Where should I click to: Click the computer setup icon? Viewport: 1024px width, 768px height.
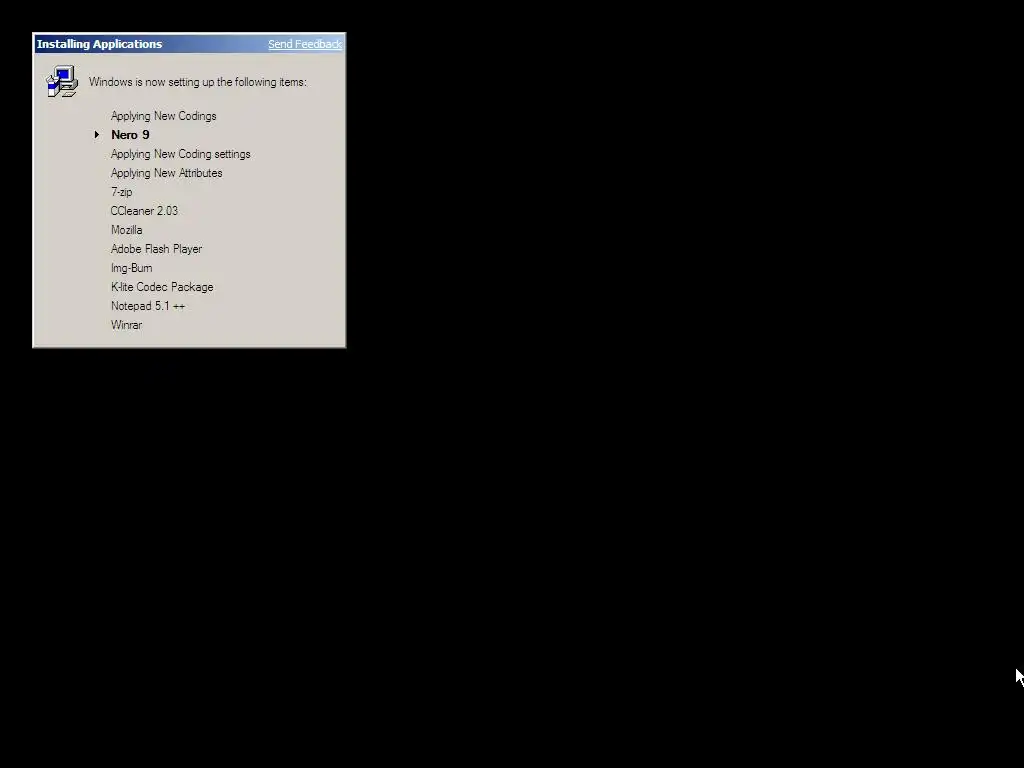pyautogui.click(x=62, y=82)
